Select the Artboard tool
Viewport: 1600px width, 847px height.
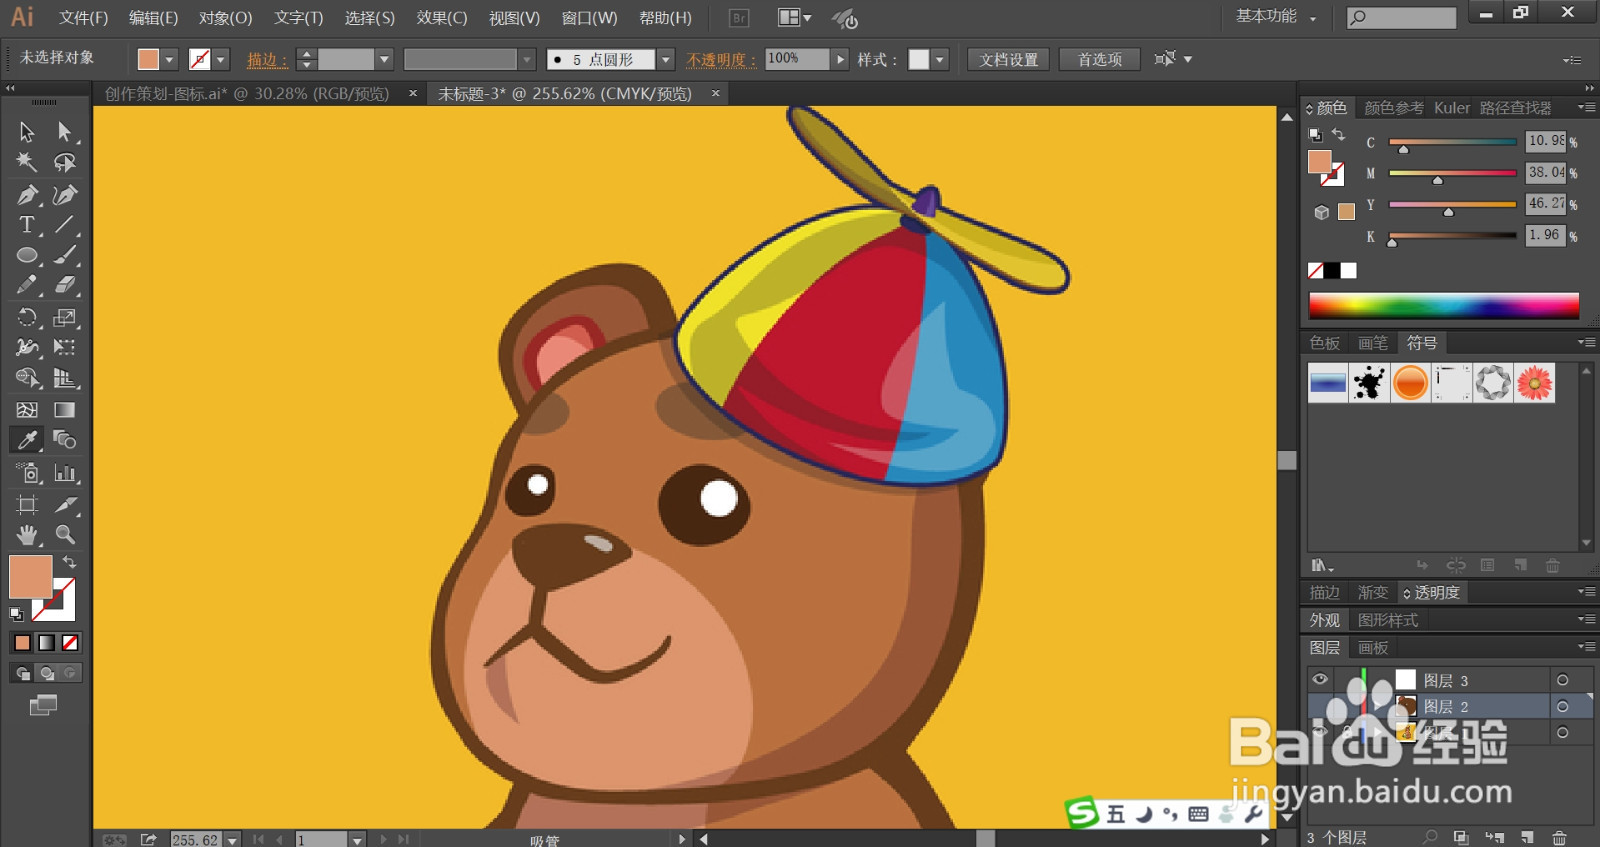(x=27, y=504)
